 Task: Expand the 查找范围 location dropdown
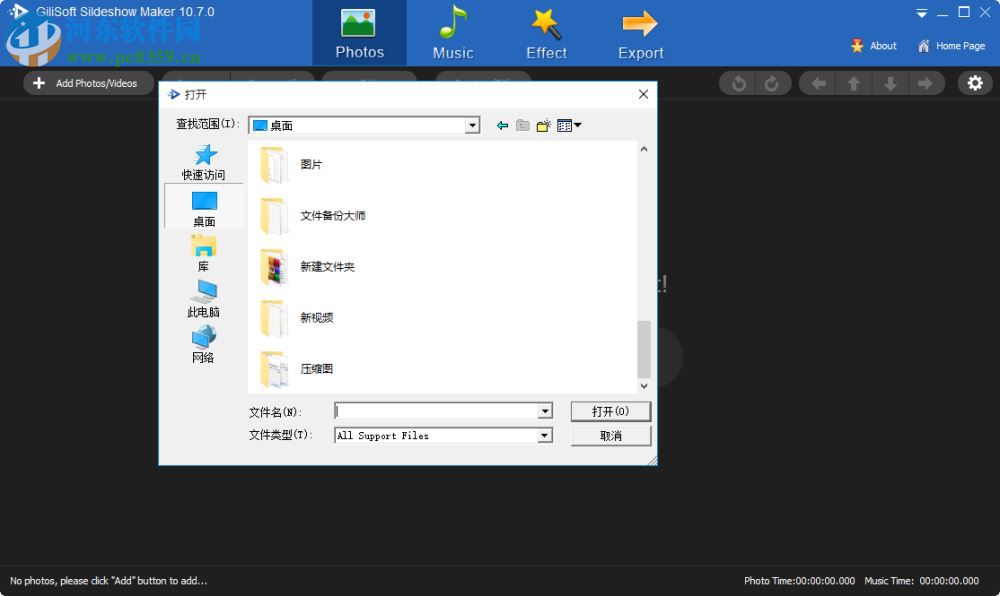(x=471, y=125)
